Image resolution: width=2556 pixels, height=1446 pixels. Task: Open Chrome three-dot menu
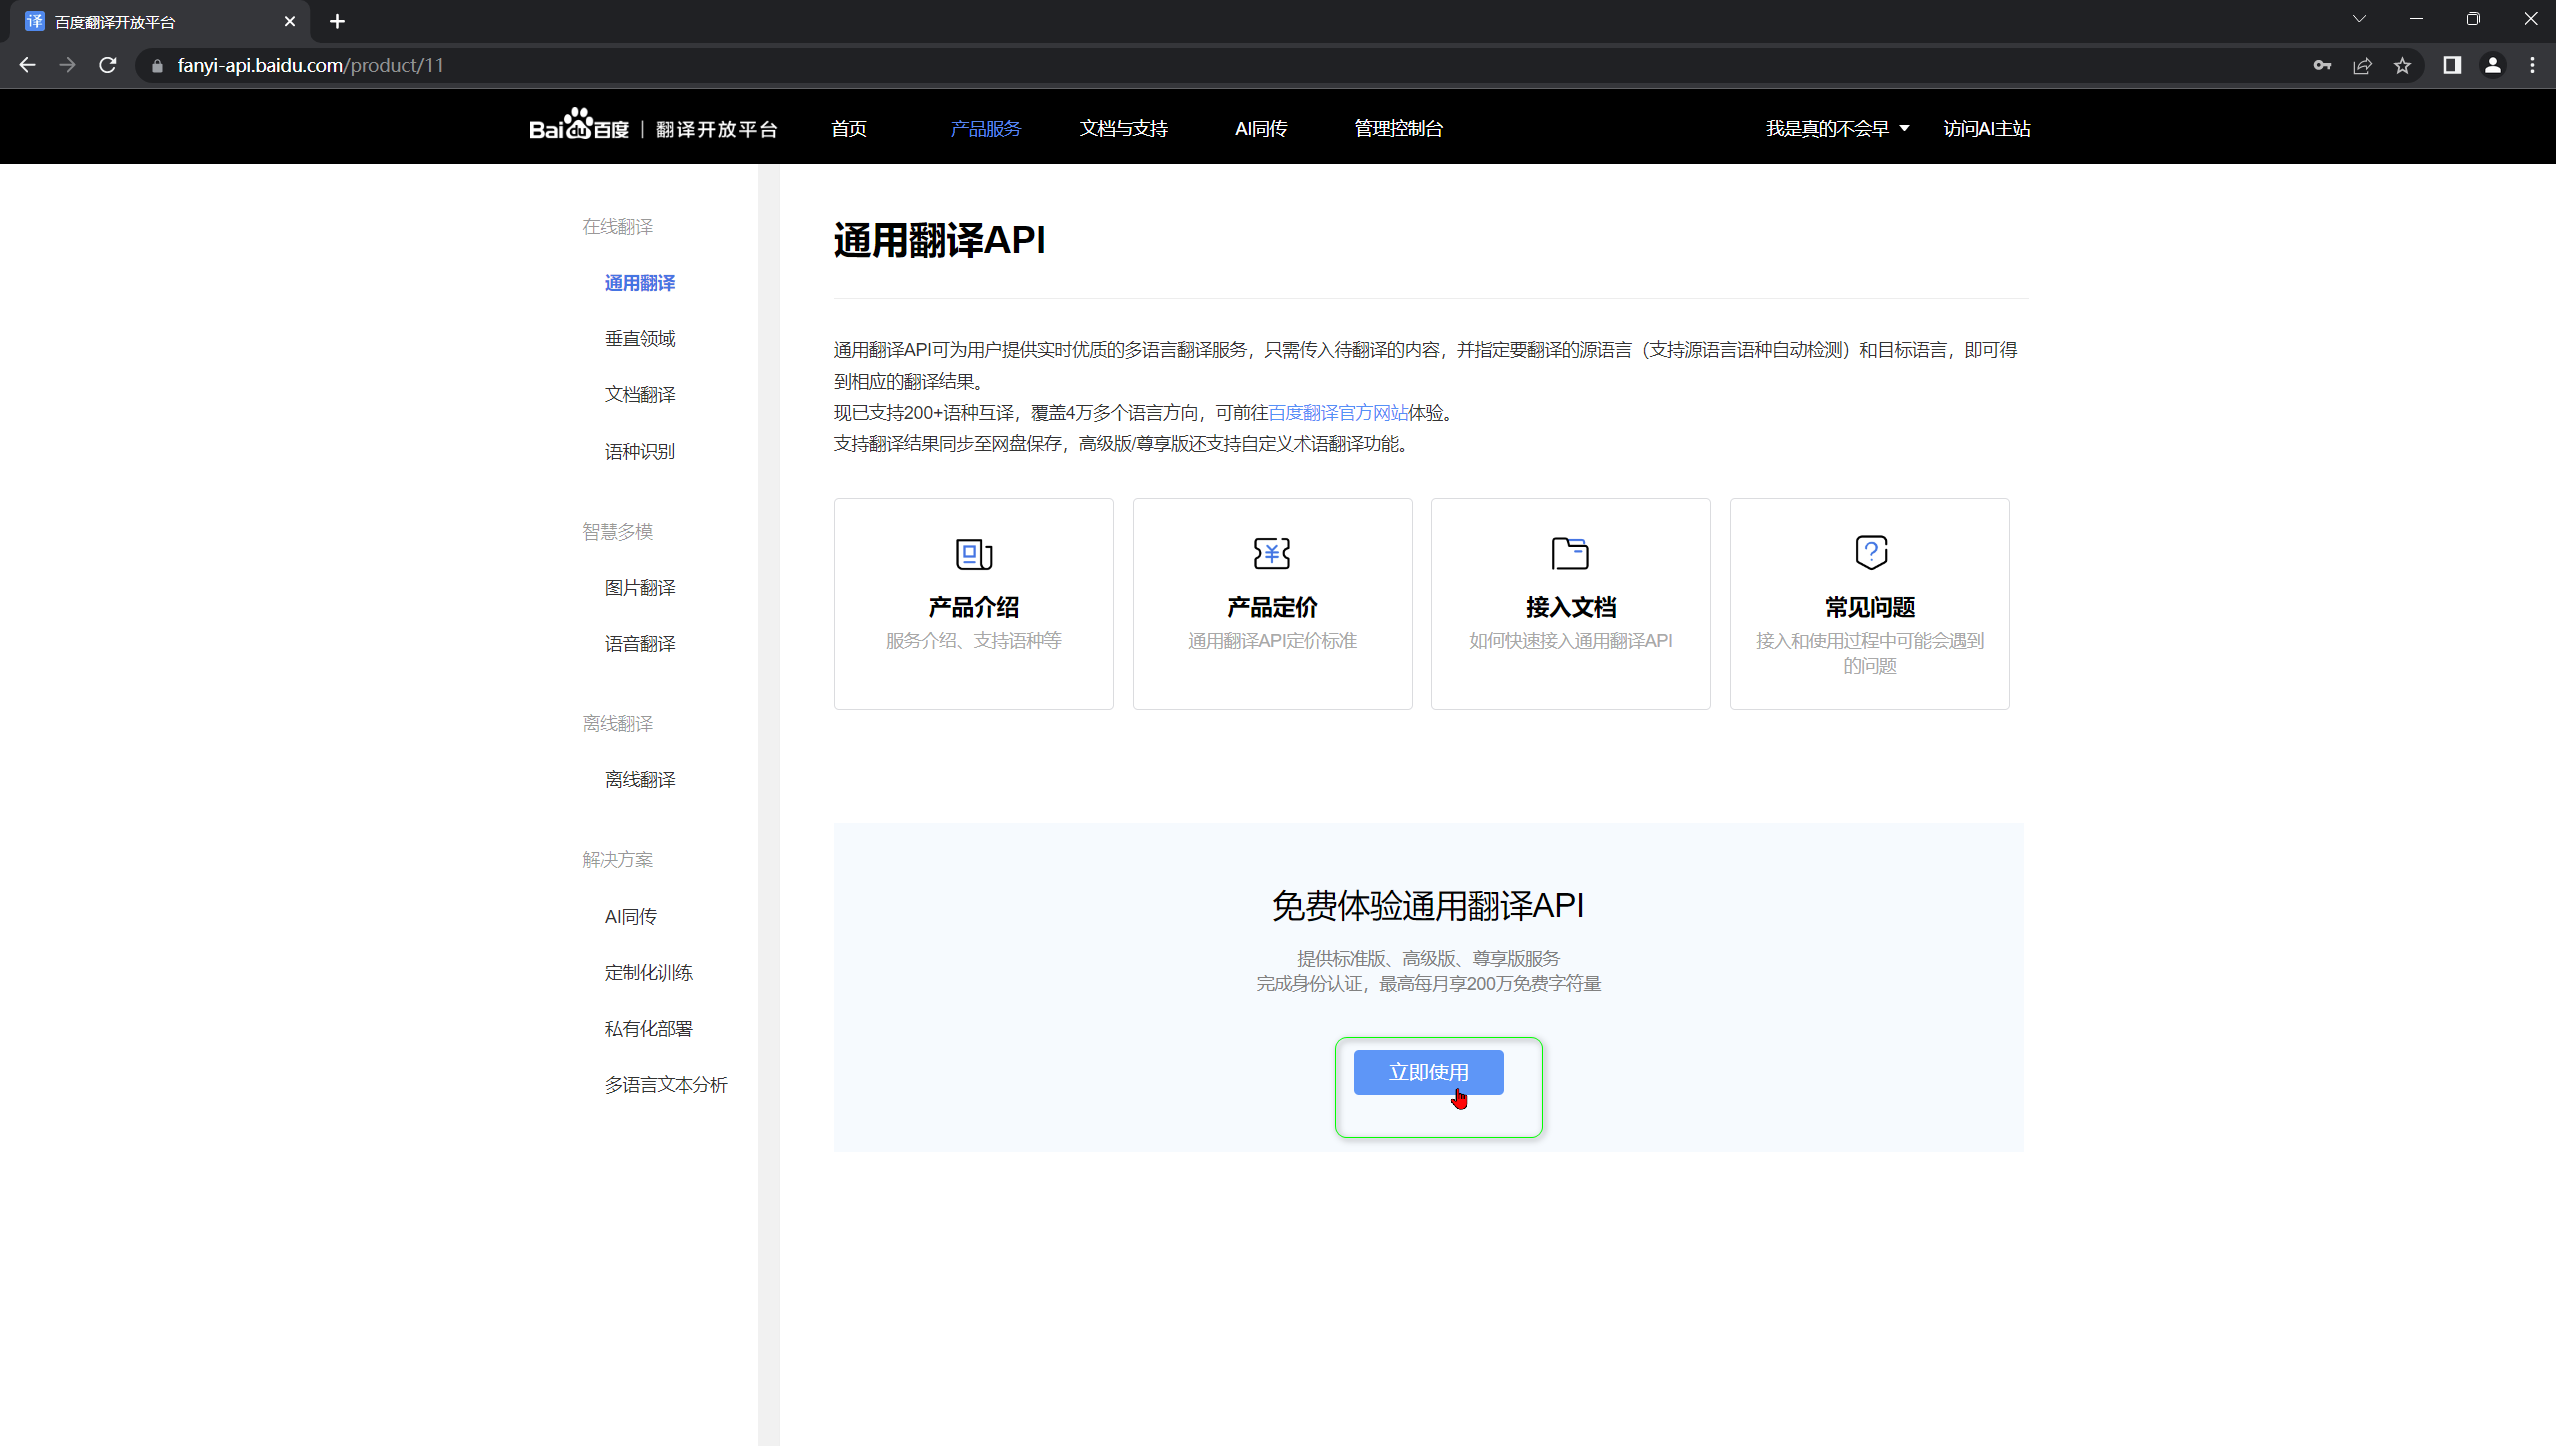click(2532, 65)
